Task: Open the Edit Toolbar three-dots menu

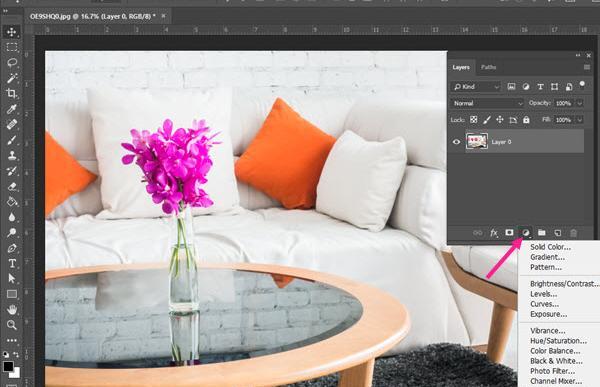Action: (11, 340)
